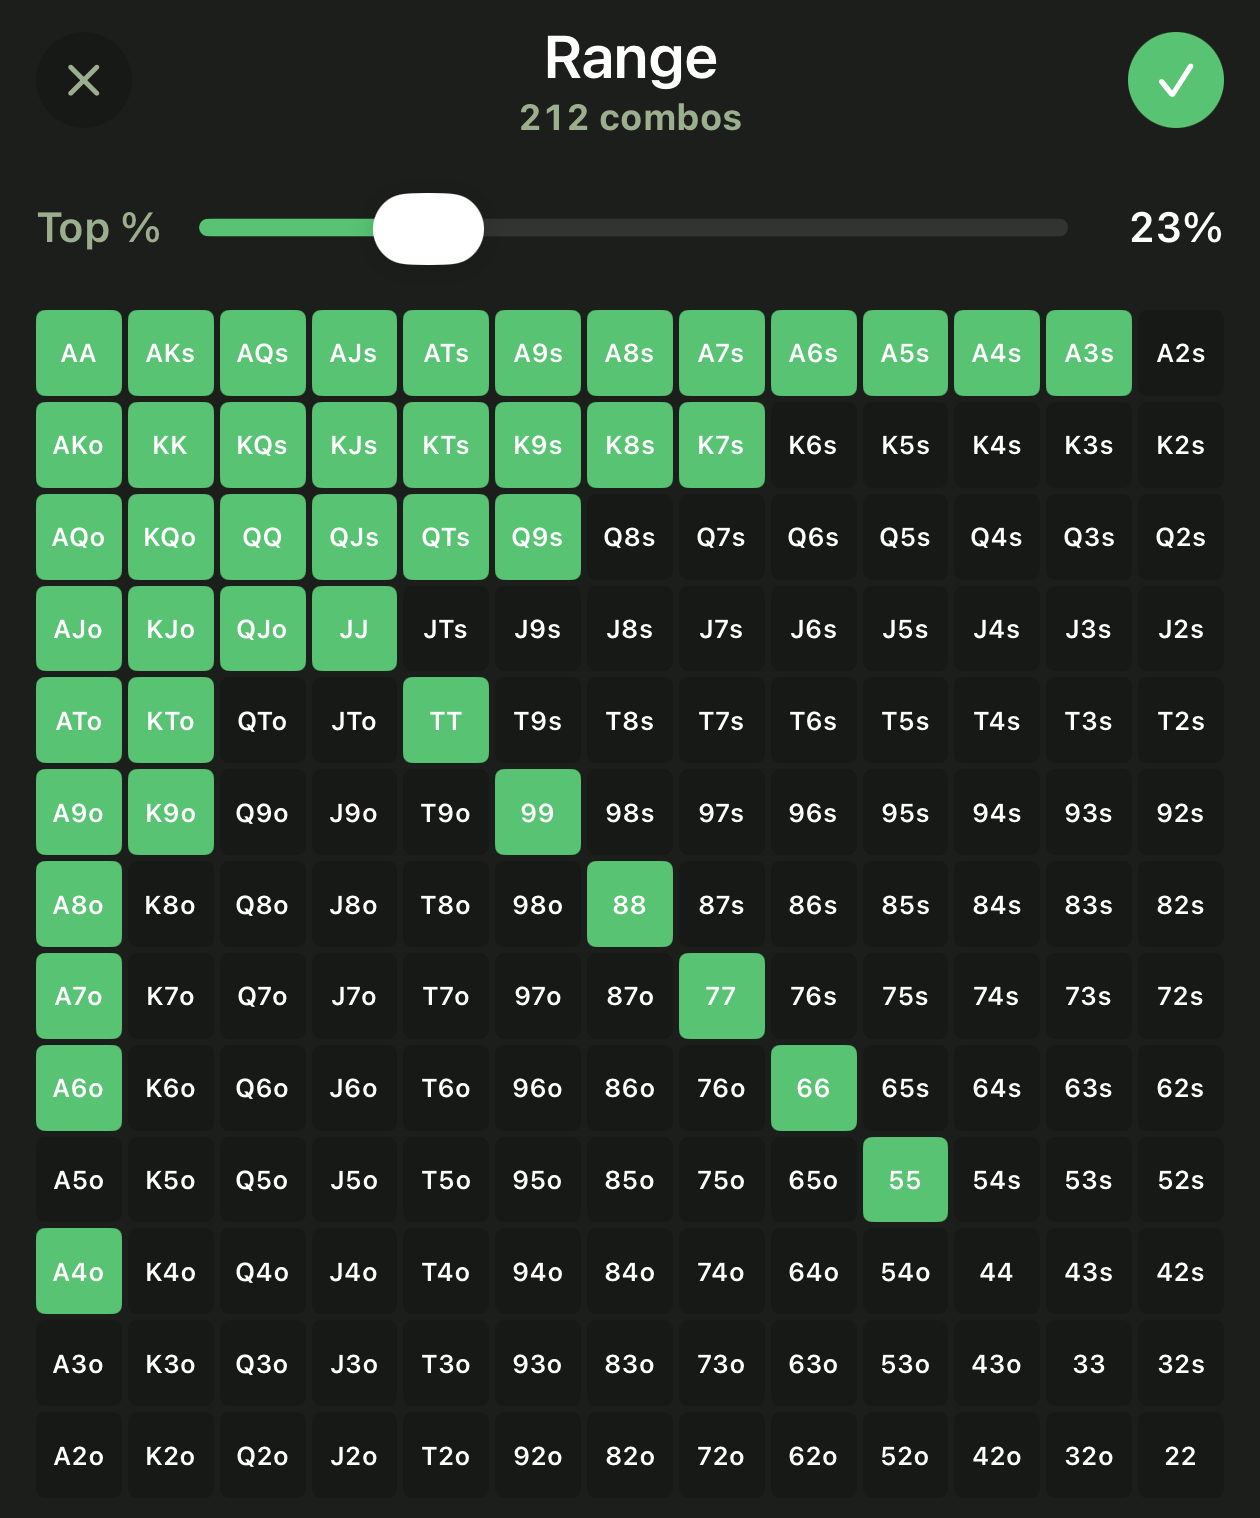Select the 44 pocket pair cell
The width and height of the screenshot is (1260, 1518).
[x=997, y=1272]
